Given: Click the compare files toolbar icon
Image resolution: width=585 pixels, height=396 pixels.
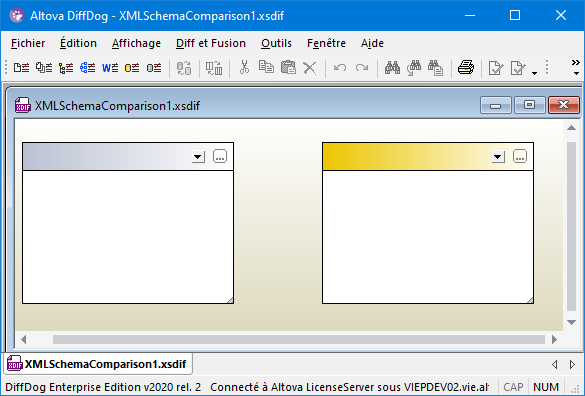Looking at the screenshot, I should pos(21,68).
